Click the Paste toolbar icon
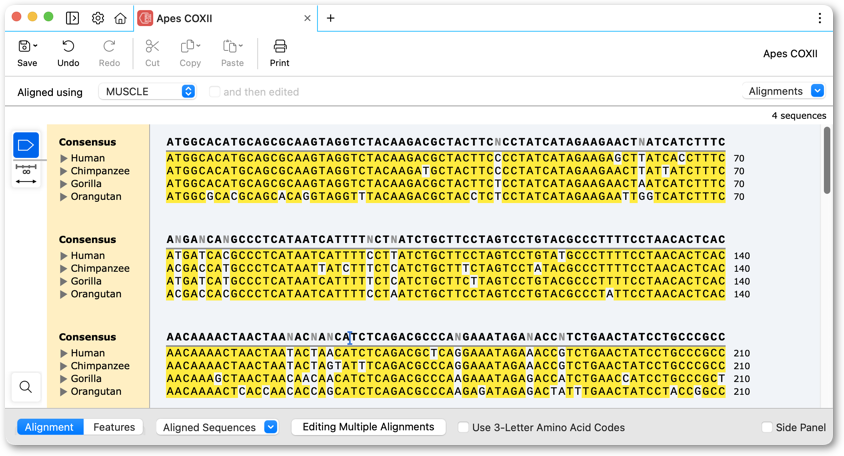 (x=230, y=46)
